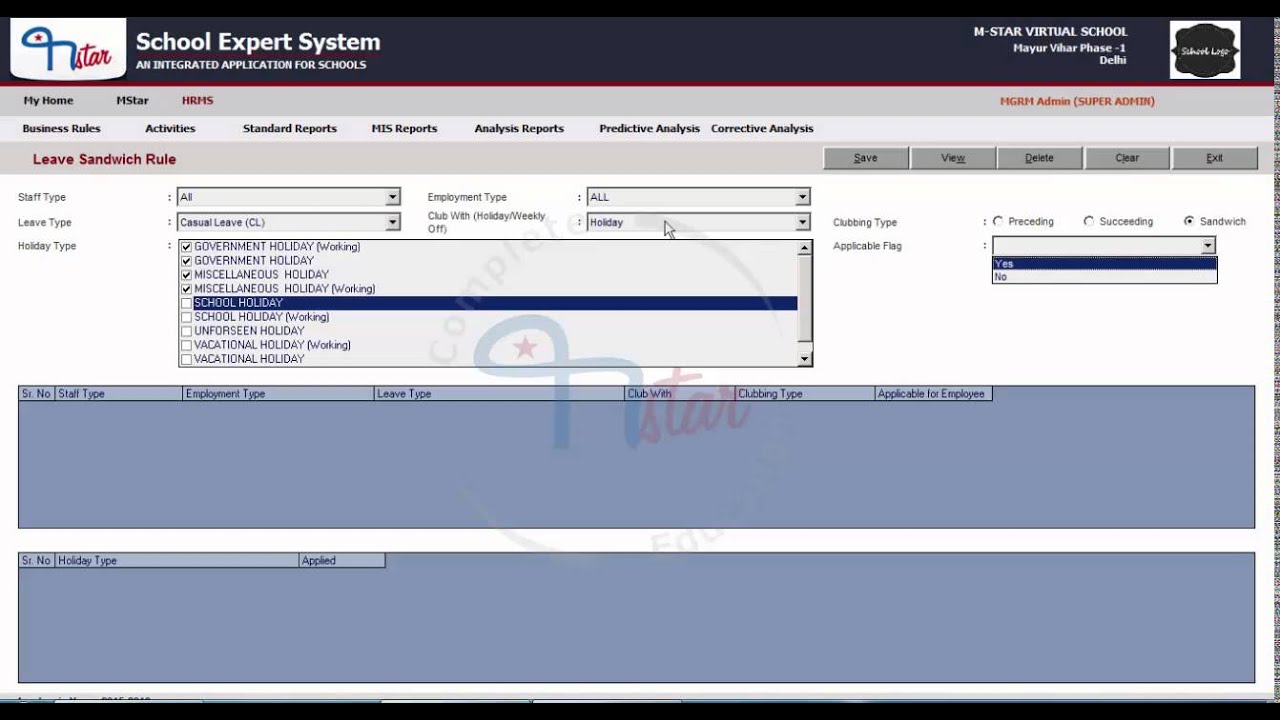The width and height of the screenshot is (1280, 720).
Task: Click the Applied column header
Action: [x=342, y=561]
